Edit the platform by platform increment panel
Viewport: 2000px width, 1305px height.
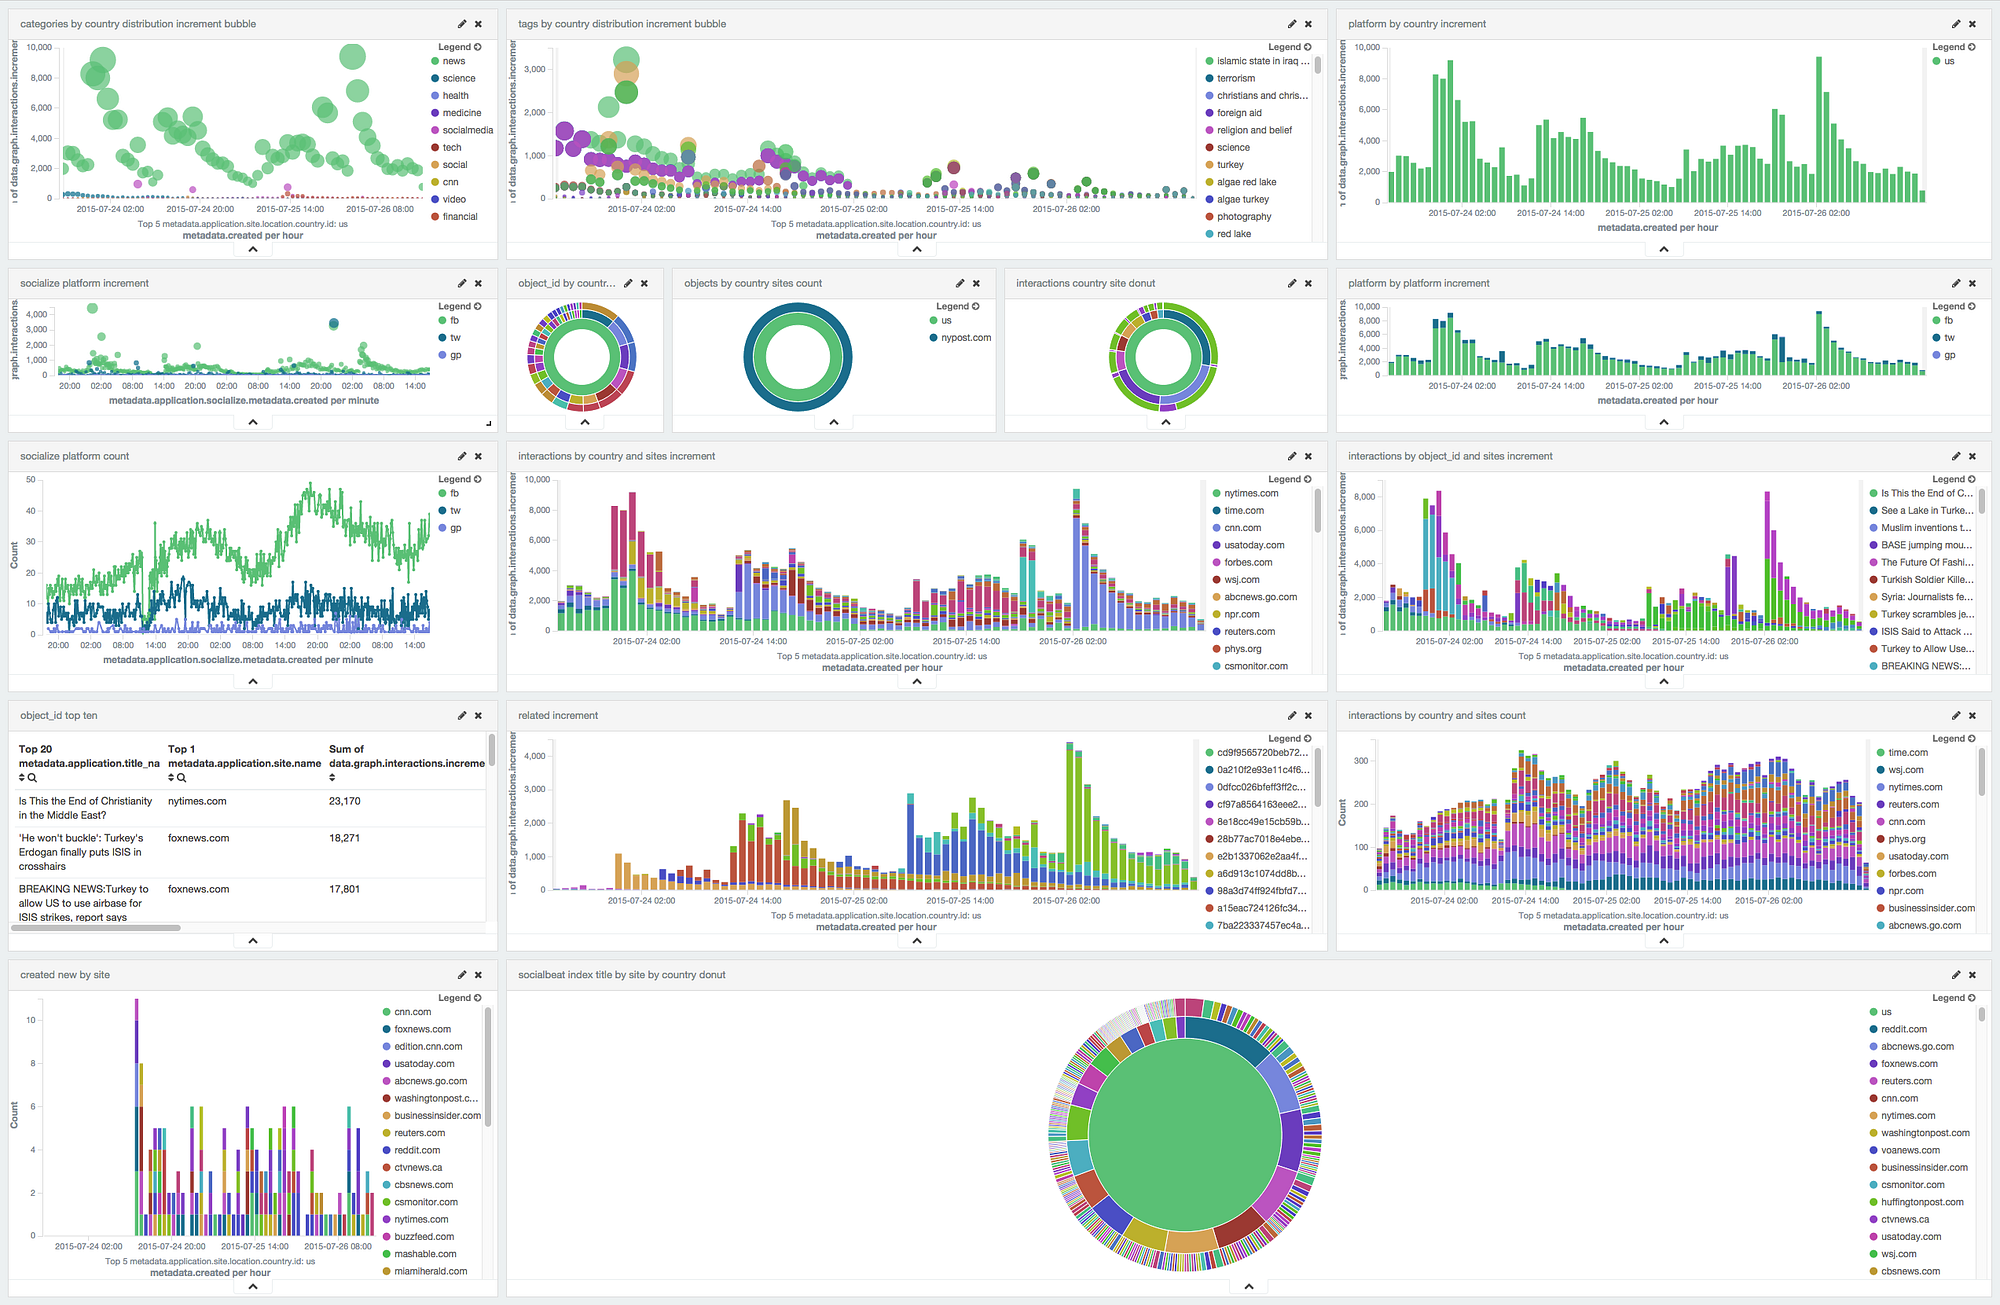click(1956, 283)
